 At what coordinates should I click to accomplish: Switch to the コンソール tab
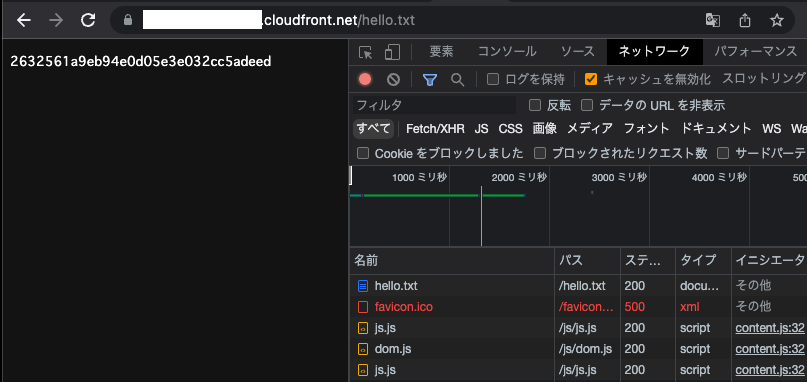point(507,51)
